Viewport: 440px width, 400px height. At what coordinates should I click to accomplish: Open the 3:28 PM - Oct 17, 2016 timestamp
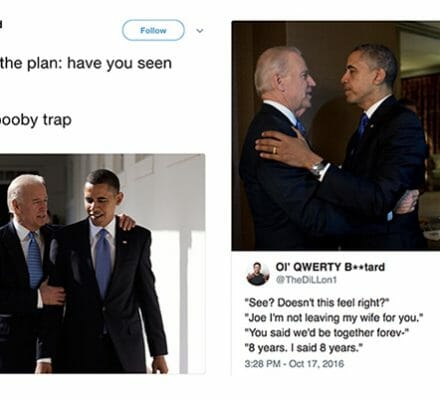pyautogui.click(x=294, y=363)
